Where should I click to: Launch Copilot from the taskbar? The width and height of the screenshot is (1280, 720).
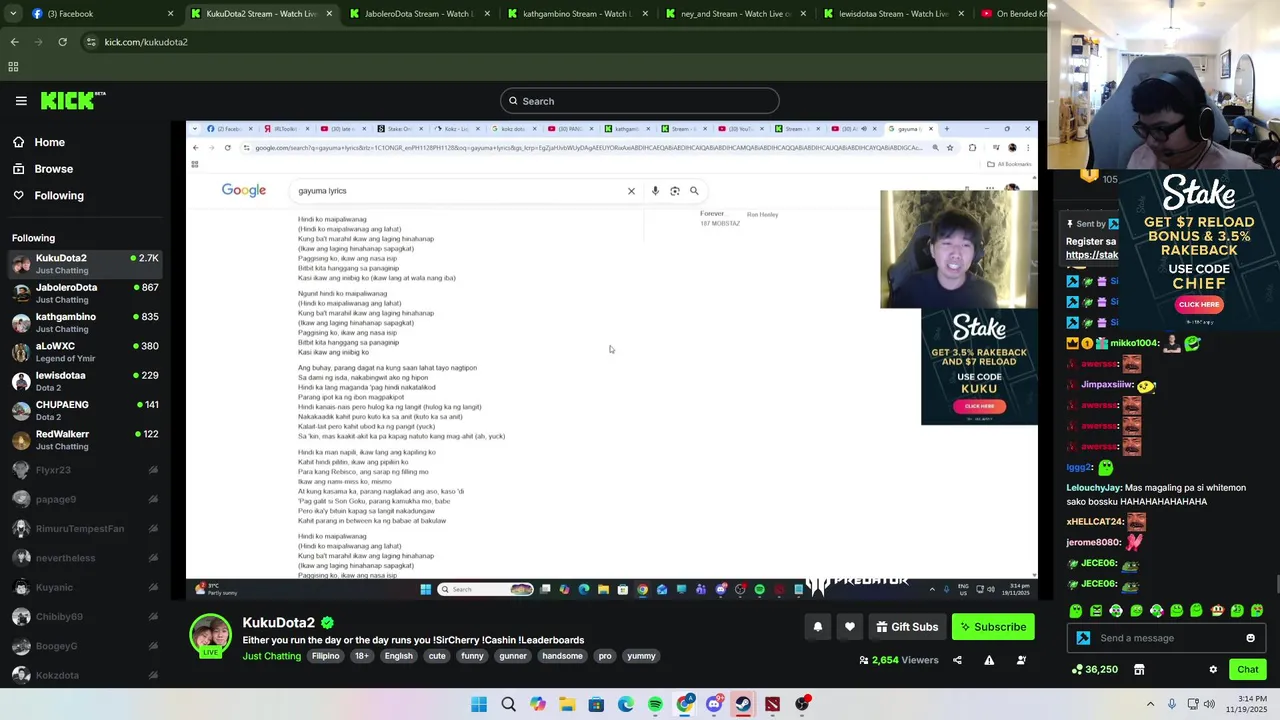coord(538,704)
